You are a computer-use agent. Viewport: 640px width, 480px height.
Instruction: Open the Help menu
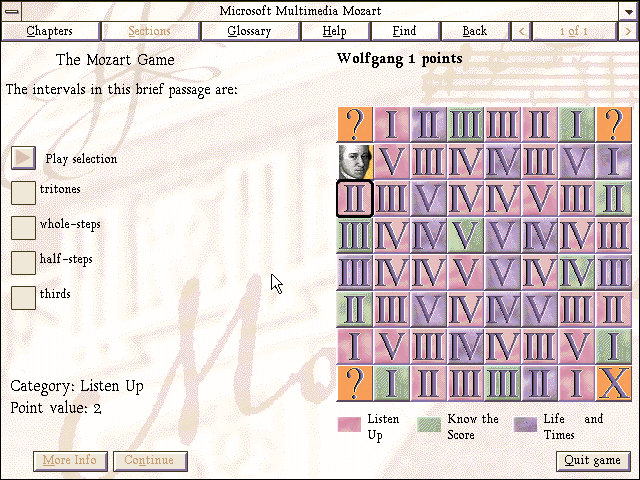pyautogui.click(x=335, y=31)
